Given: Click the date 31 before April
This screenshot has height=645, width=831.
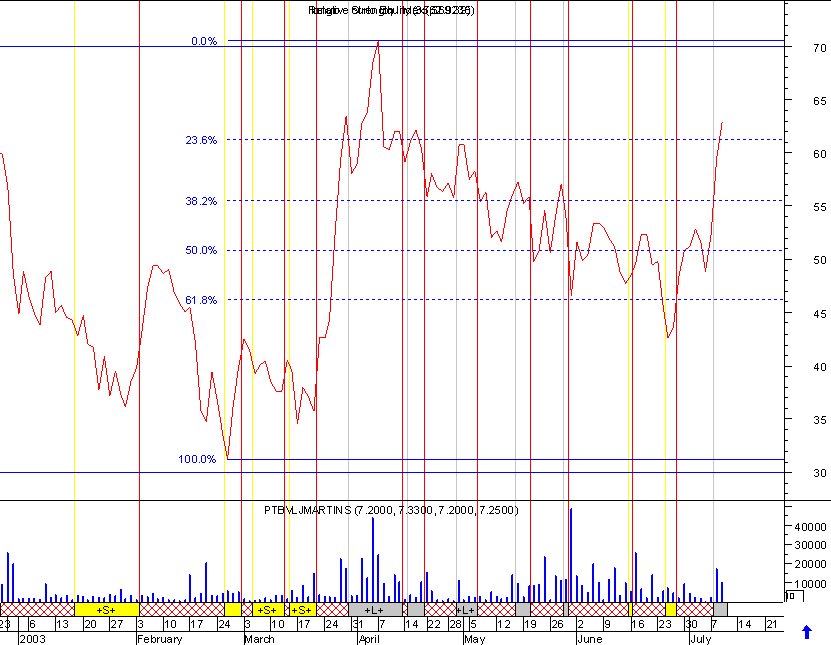Looking at the screenshot, I should tap(358, 624).
